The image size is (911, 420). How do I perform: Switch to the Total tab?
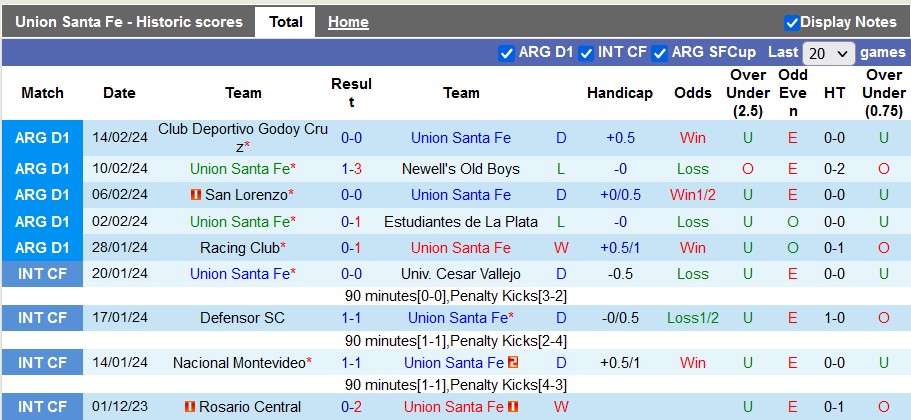[x=286, y=22]
